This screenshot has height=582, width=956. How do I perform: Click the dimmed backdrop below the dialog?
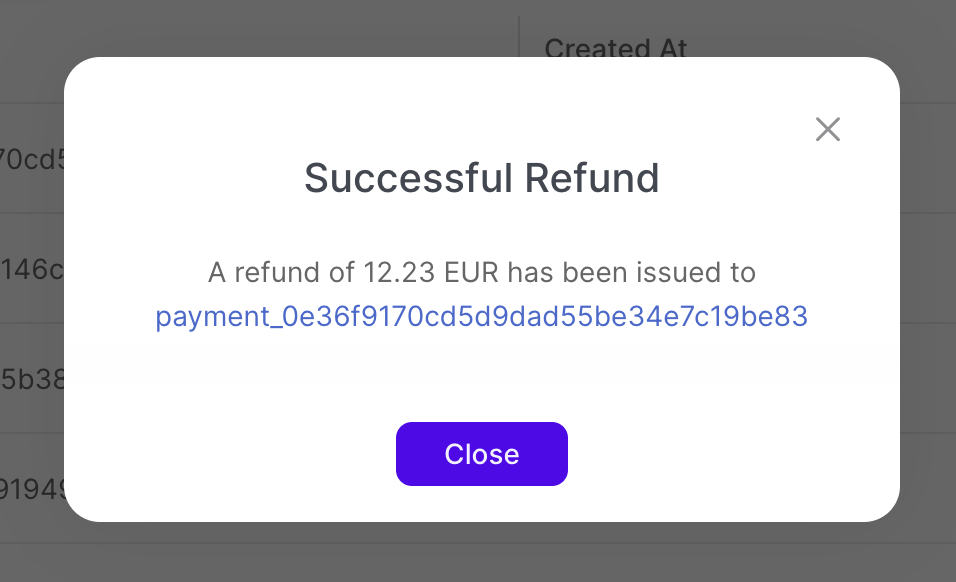(x=480, y=555)
